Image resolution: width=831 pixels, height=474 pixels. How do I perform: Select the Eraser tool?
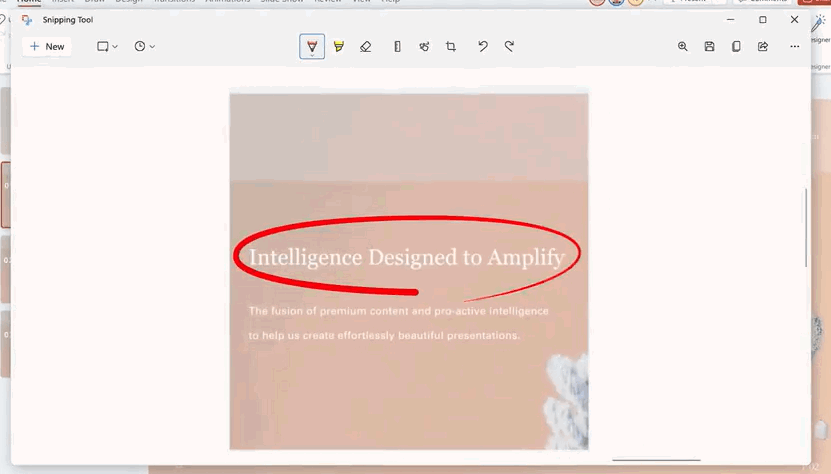(366, 47)
